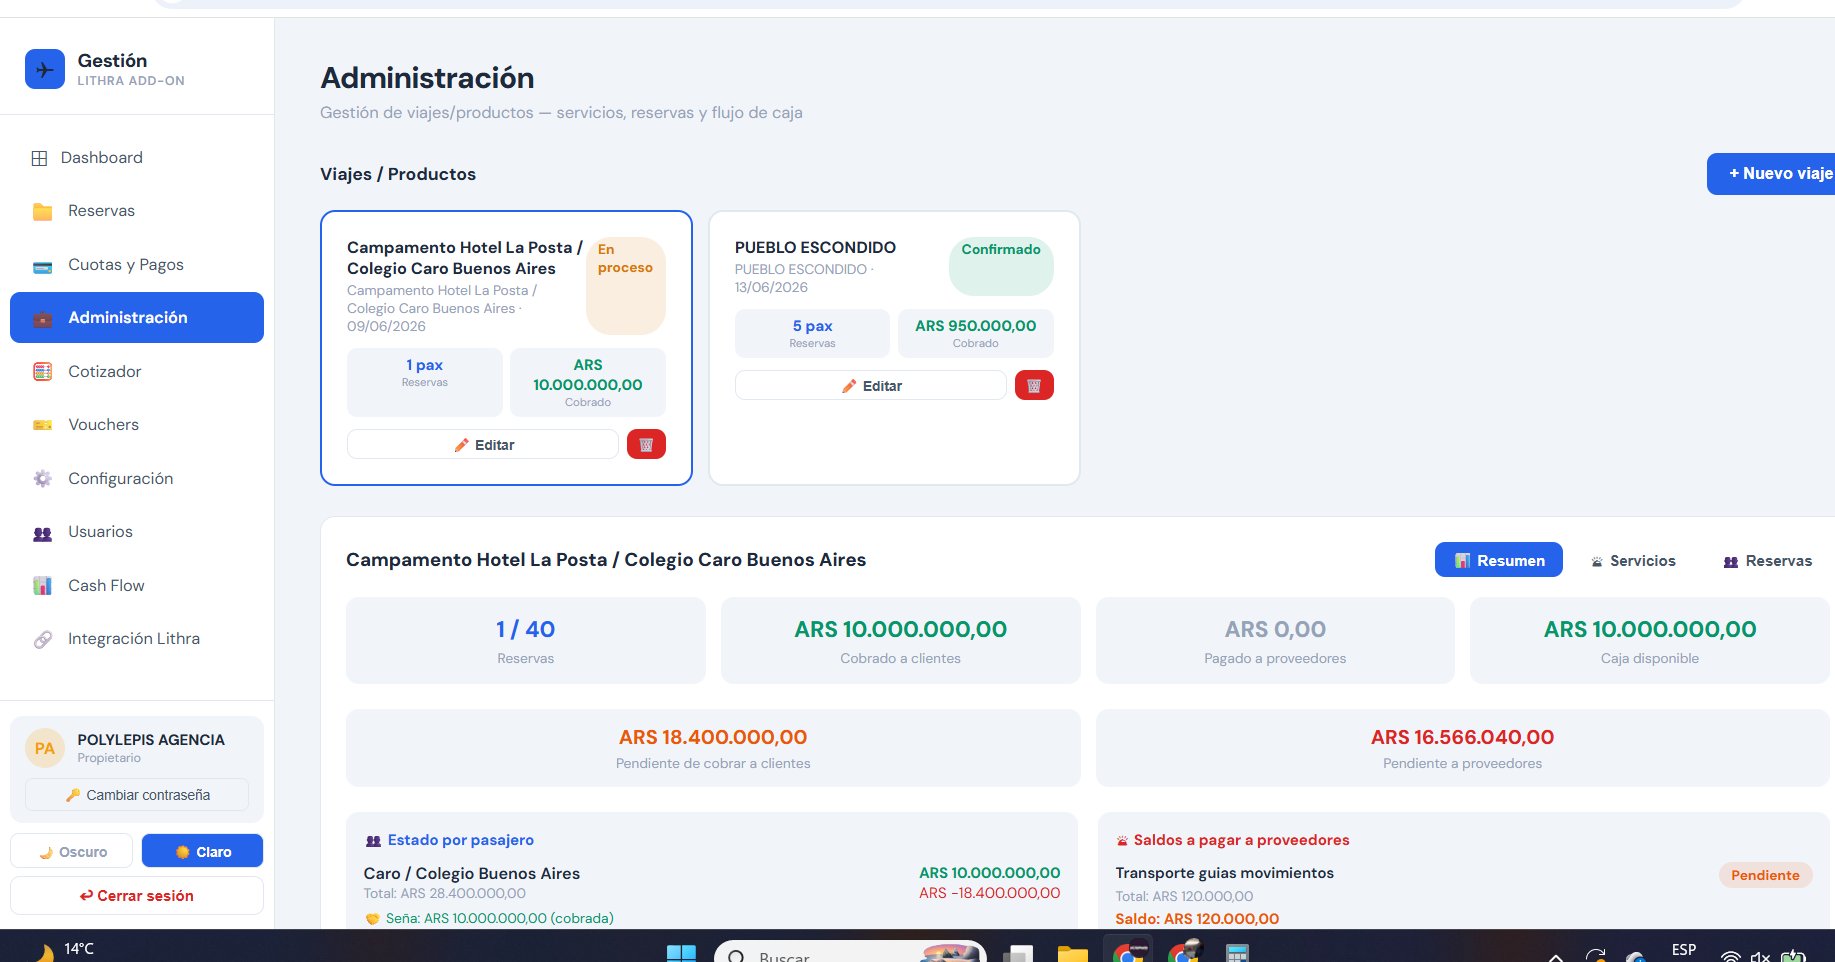Viewport: 1835px width, 962px height.
Task: Open Reservas folder icon in sidebar
Action: pos(42,211)
